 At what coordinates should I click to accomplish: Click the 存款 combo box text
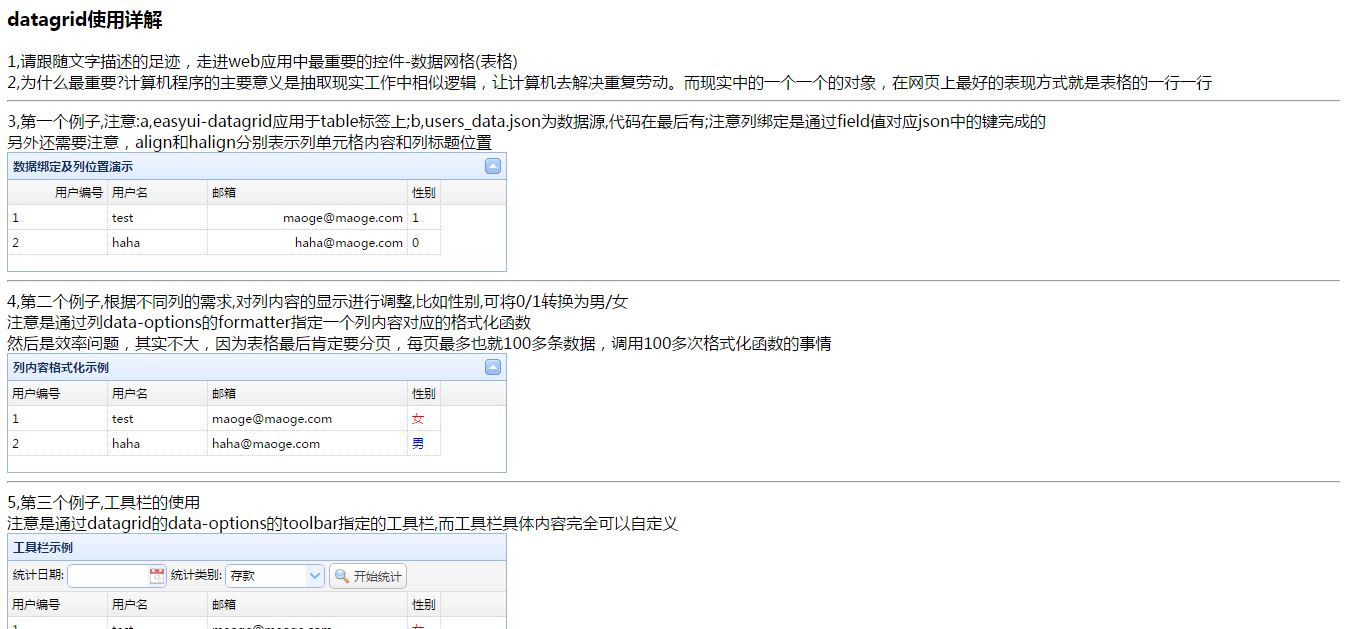[266, 576]
